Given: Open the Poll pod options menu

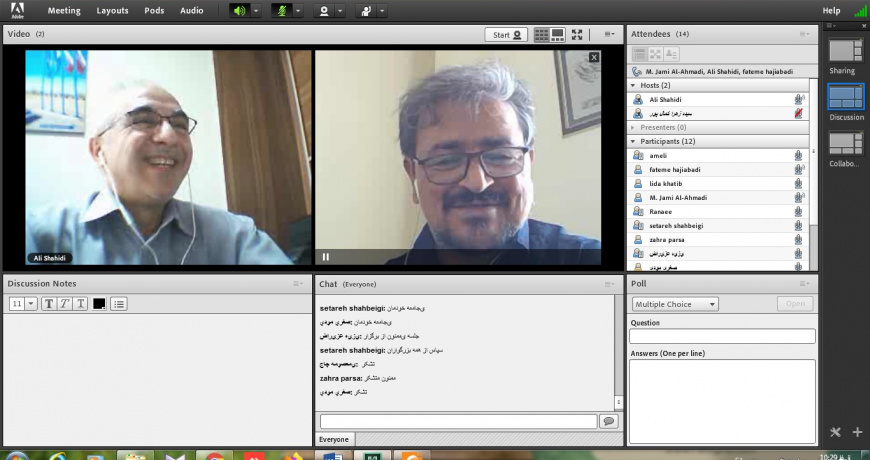Looking at the screenshot, I should coord(805,284).
